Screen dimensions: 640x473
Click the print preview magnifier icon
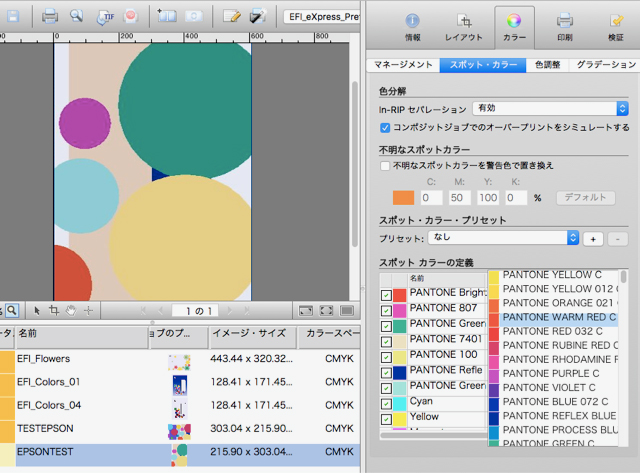(x=77, y=16)
